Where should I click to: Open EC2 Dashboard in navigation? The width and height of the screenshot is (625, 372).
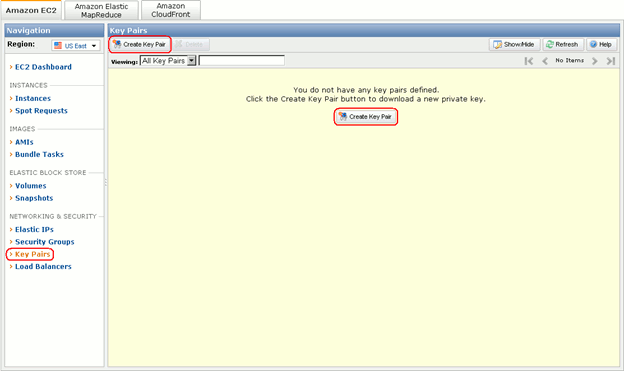[x=43, y=67]
